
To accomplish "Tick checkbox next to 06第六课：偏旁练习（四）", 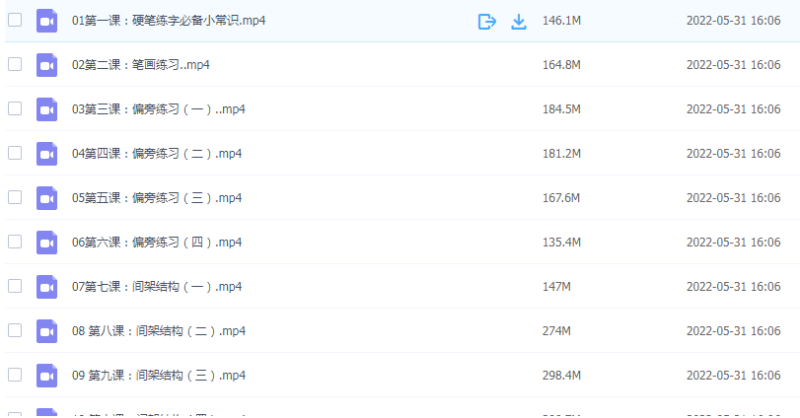I will [15, 242].
